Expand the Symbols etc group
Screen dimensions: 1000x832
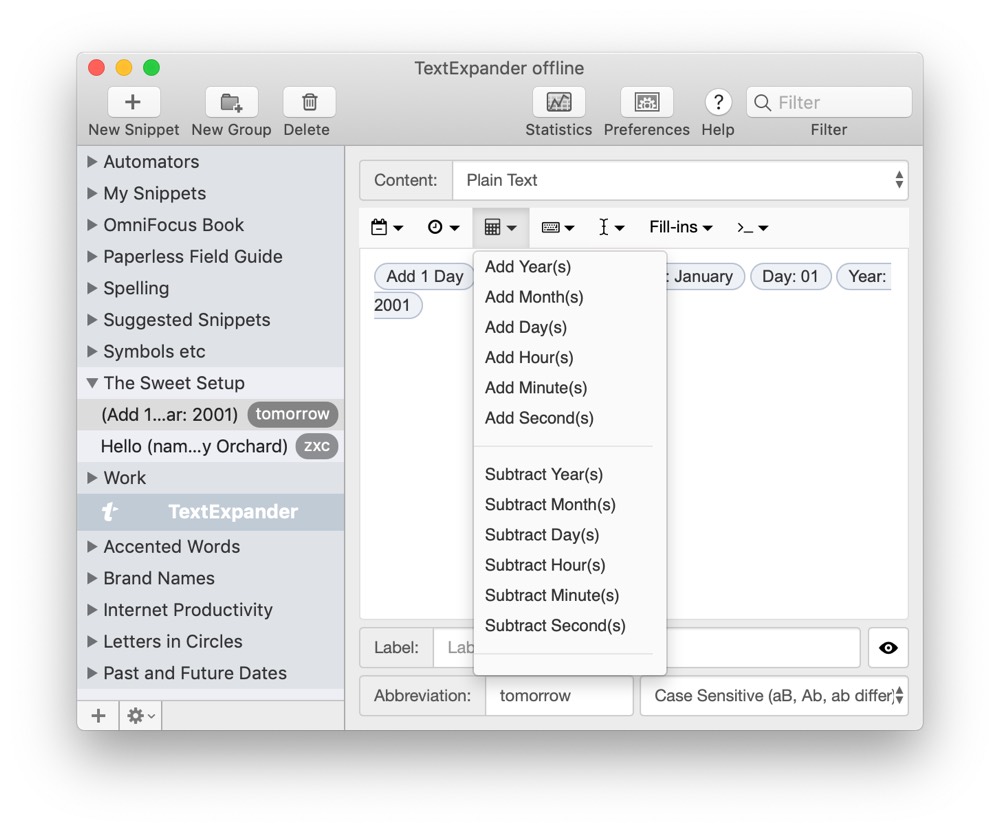click(92, 351)
